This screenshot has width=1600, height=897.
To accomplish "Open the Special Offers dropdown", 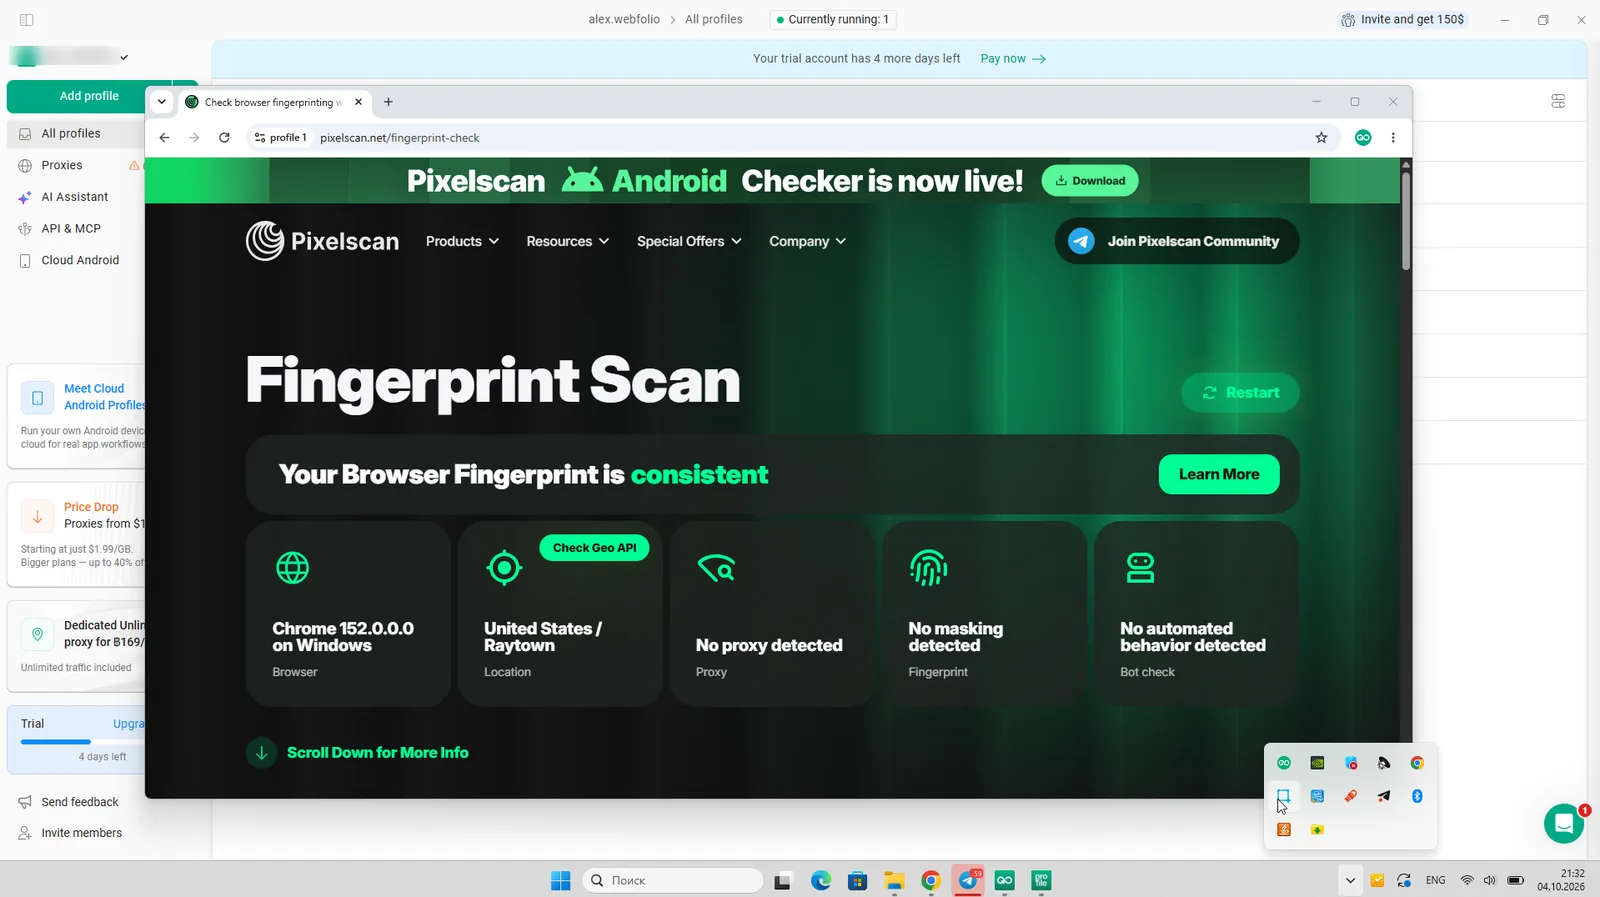I will click(689, 241).
